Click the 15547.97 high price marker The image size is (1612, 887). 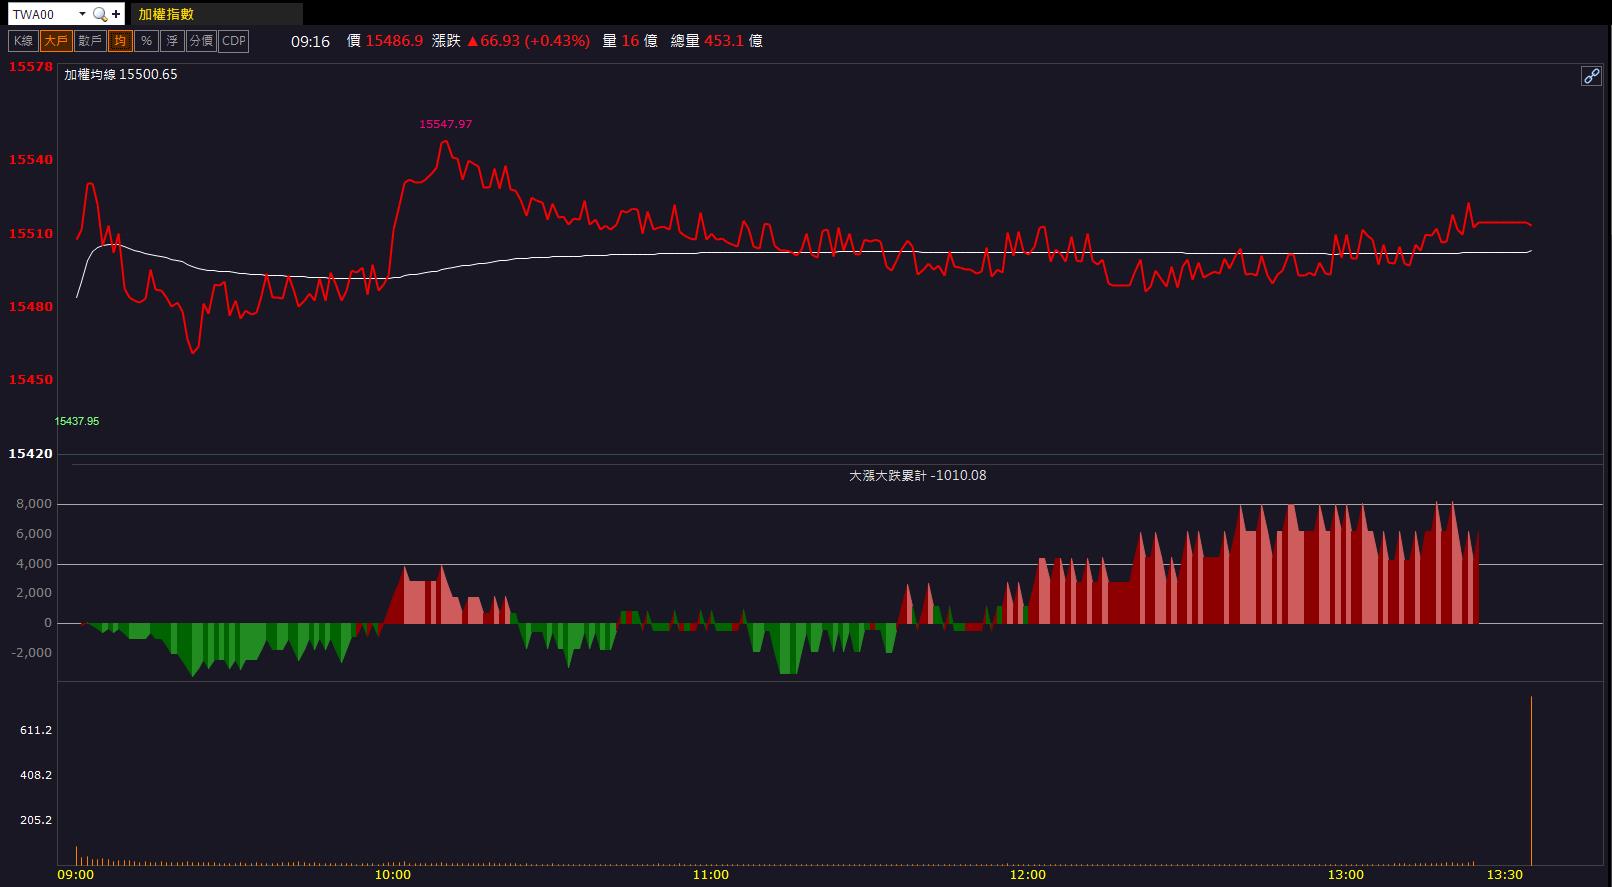tap(445, 124)
